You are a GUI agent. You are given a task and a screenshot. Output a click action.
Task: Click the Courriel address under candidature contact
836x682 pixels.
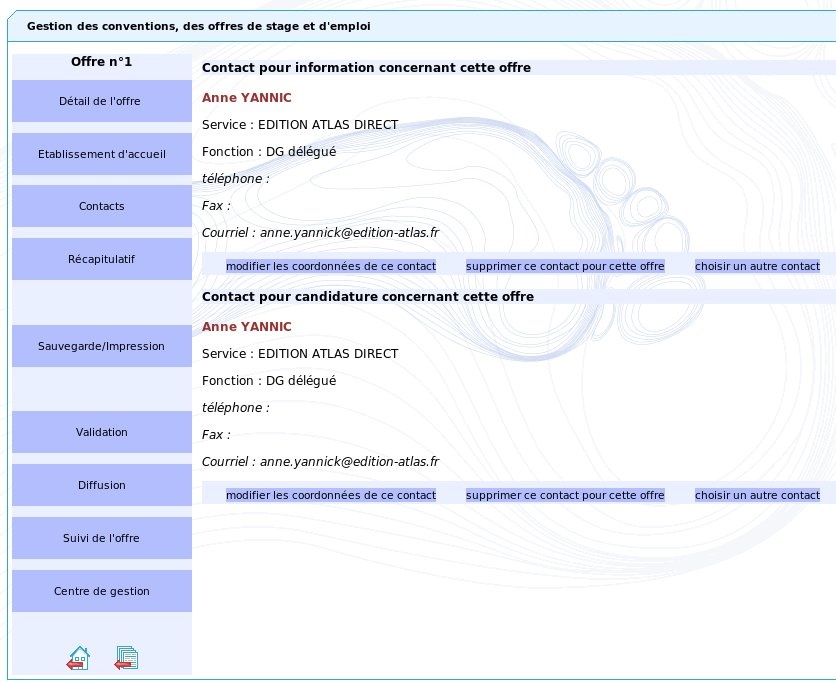click(349, 462)
